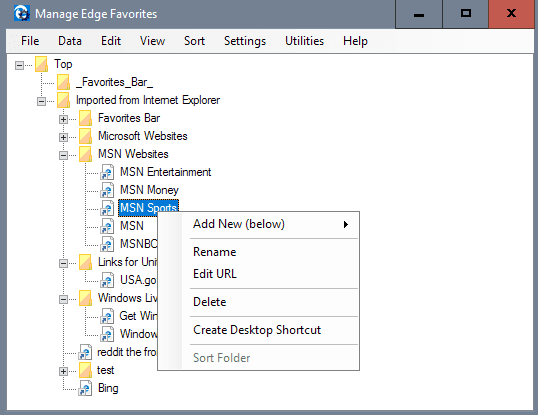Viewport: 538px width, 415px height.
Task: Select the highlighted MSN Sports label
Action: tap(149, 208)
